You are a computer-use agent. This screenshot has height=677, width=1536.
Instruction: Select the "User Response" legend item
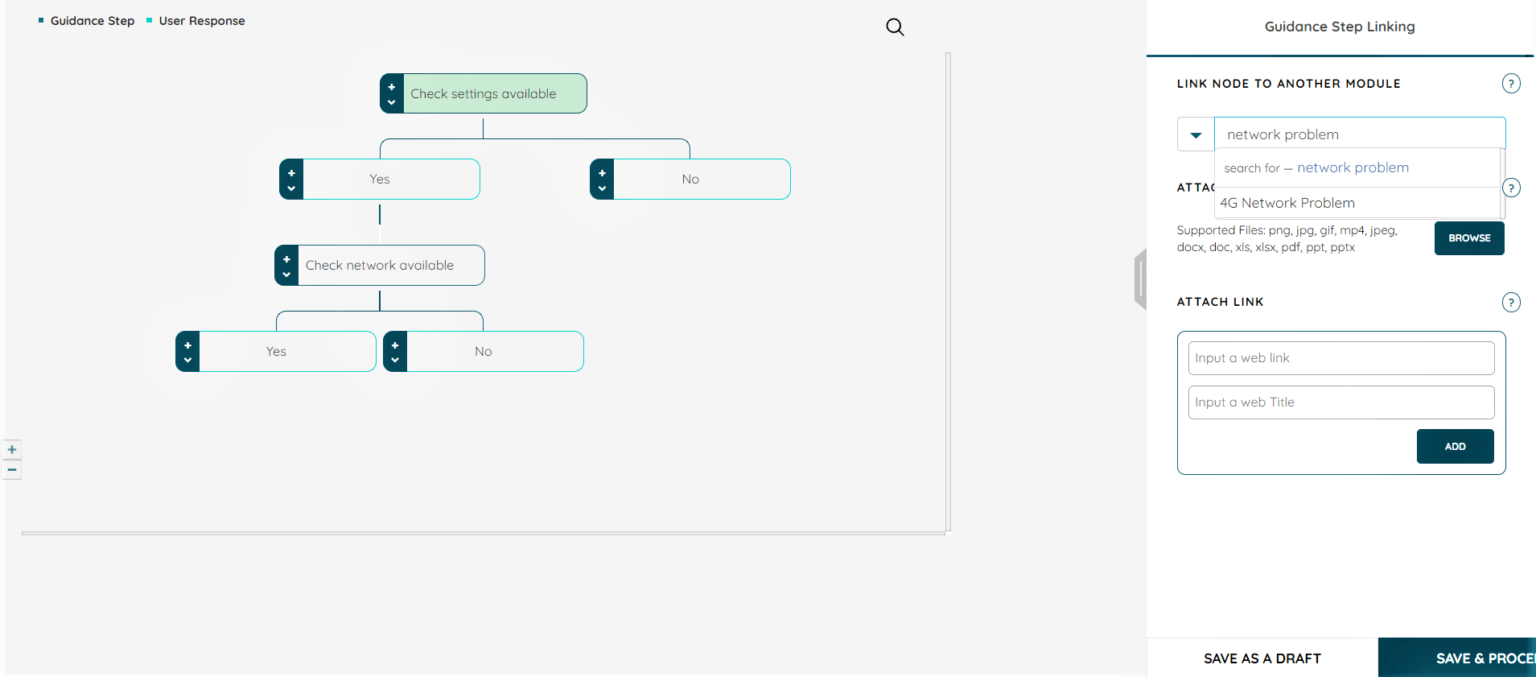coord(202,20)
